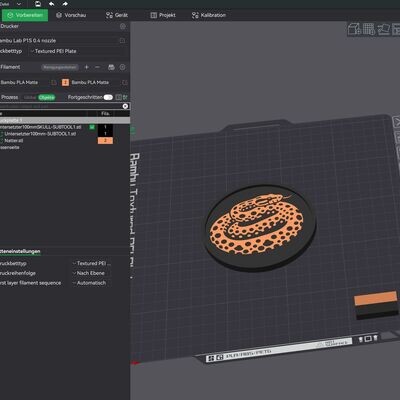Add a filament with the plus icon
400x400 pixels.
pos(87,67)
